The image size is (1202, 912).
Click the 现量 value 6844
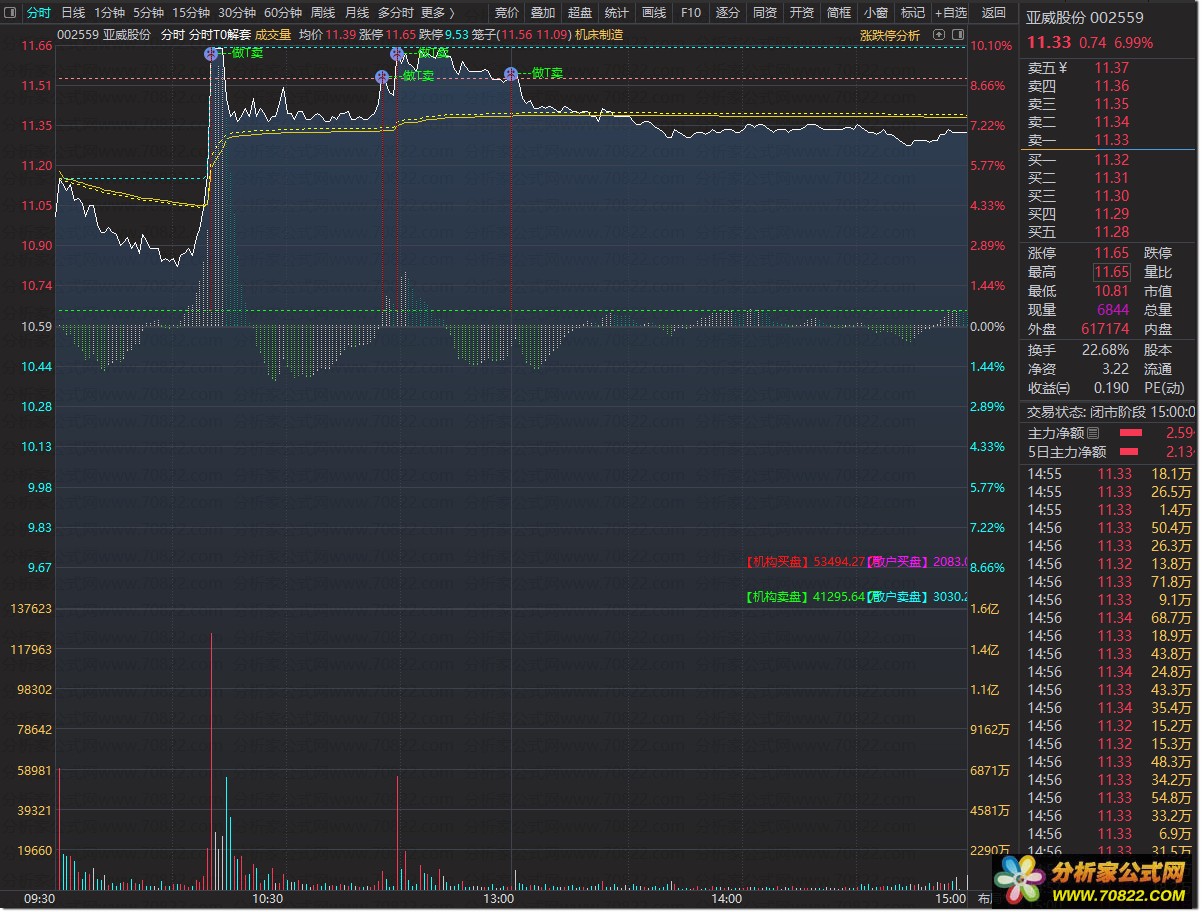click(x=1113, y=310)
